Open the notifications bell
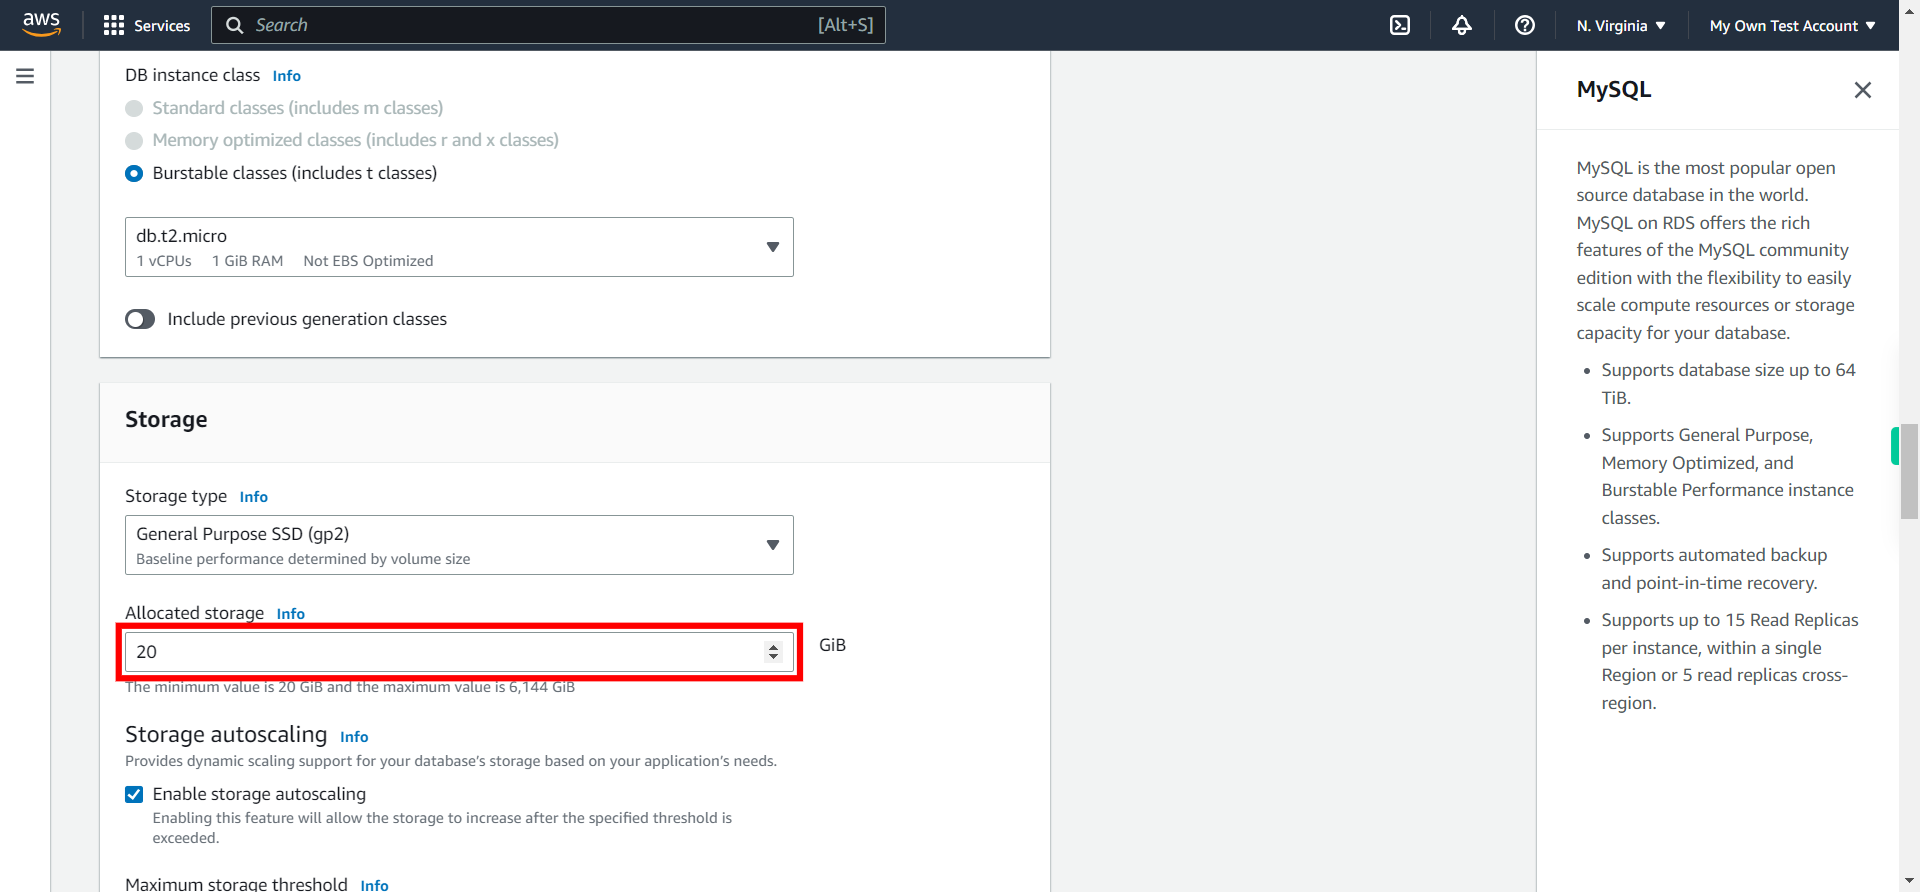Image resolution: width=1920 pixels, height=892 pixels. tap(1462, 25)
